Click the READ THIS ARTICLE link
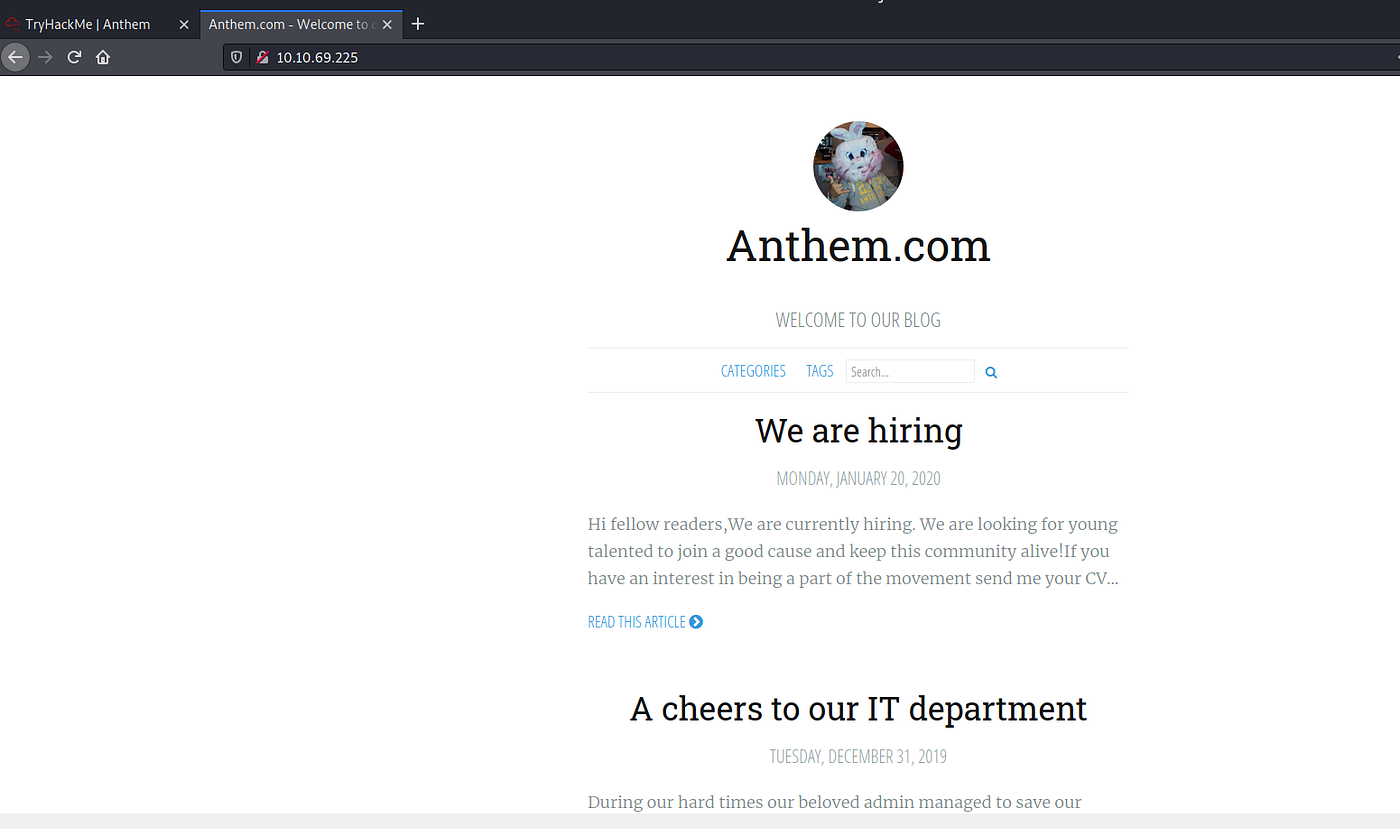This screenshot has width=1400, height=829. tap(645, 622)
